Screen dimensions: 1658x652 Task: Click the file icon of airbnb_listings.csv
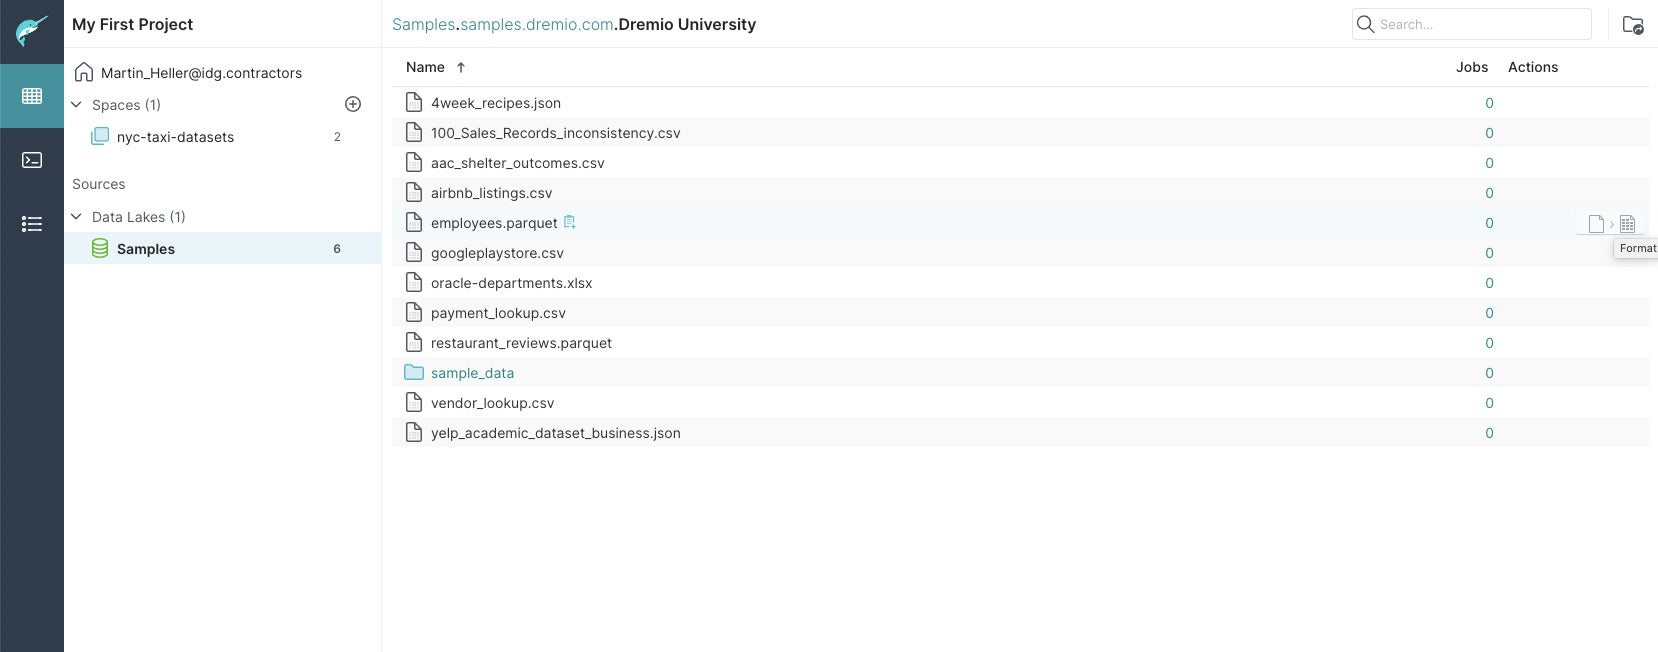[414, 192]
